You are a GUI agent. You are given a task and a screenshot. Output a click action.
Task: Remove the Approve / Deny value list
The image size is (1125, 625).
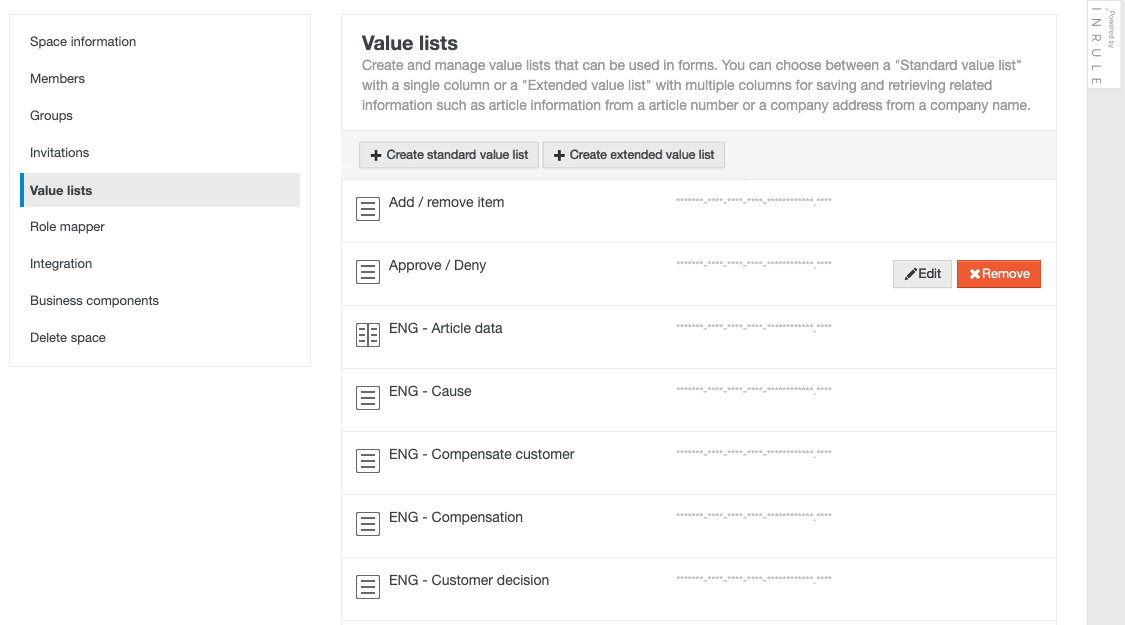[x=999, y=273]
